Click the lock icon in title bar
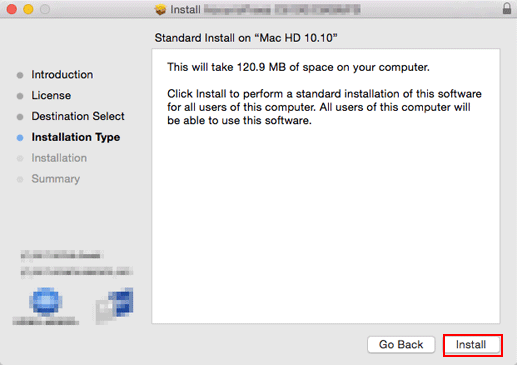This screenshot has height=365, width=517. [507, 8]
